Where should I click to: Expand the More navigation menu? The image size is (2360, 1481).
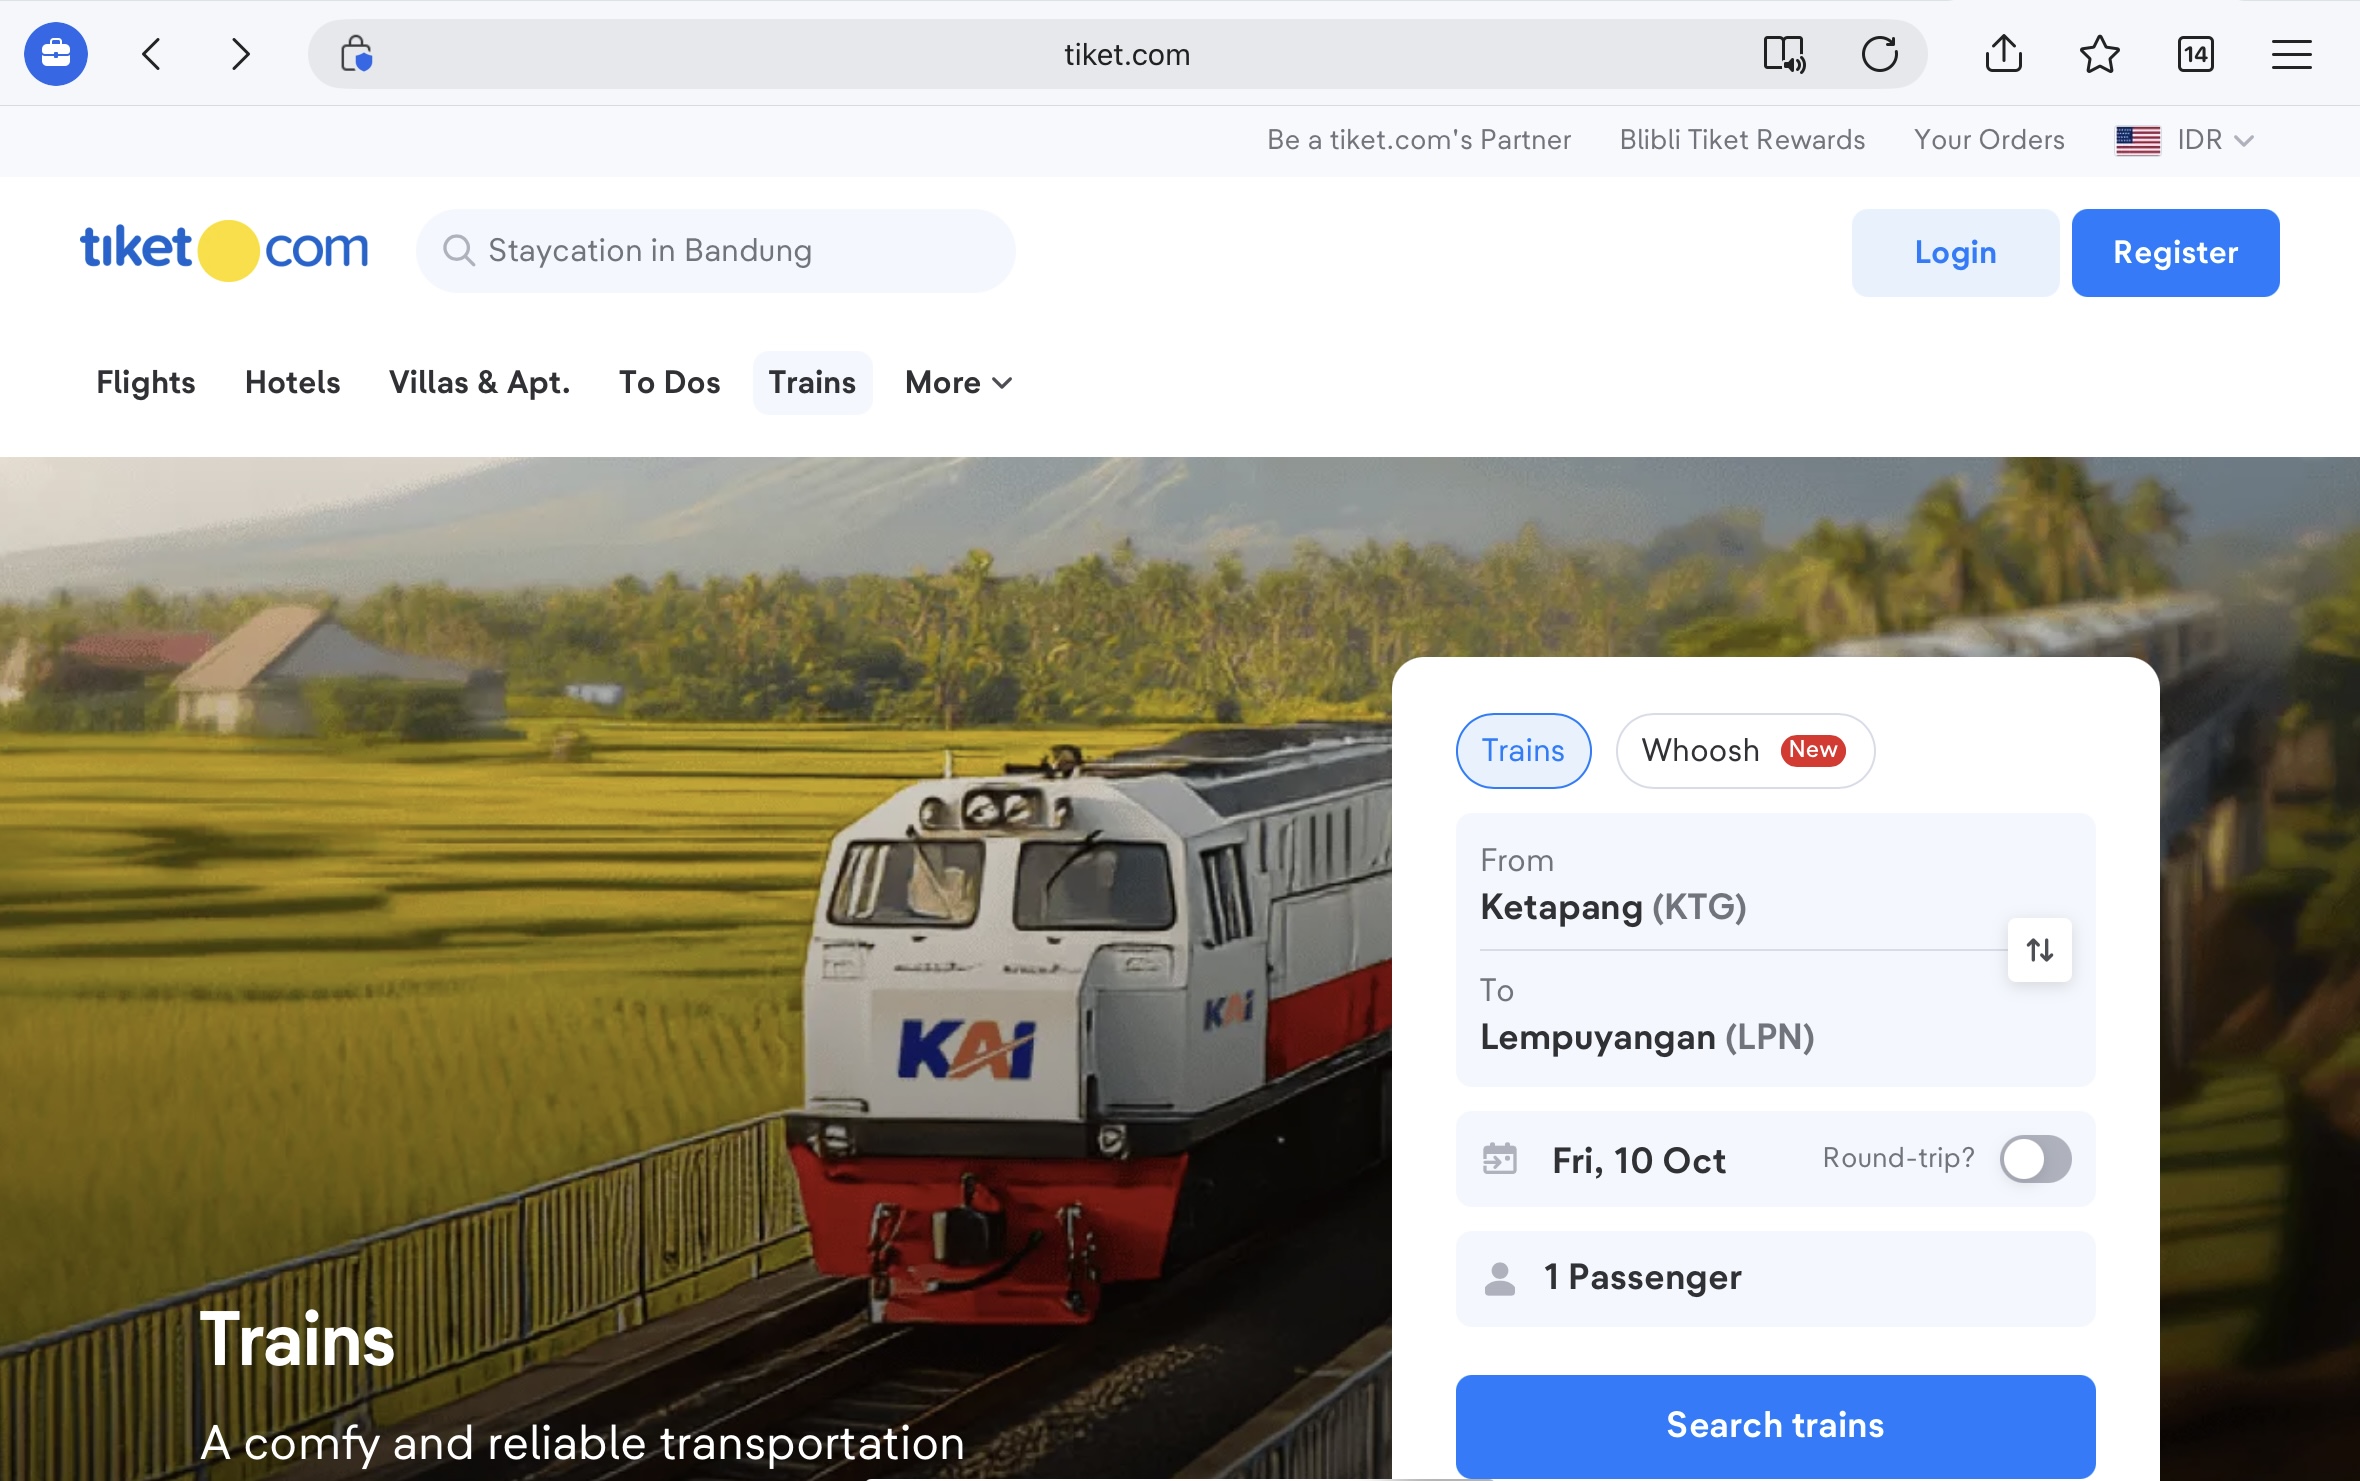point(958,383)
